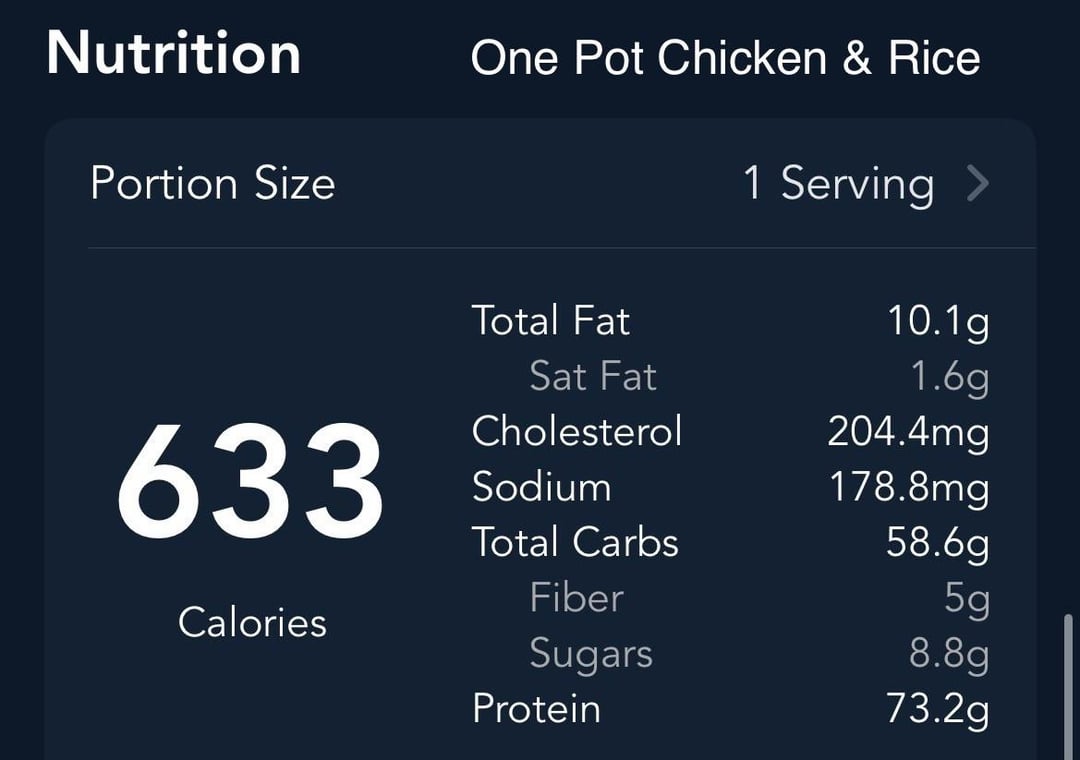Click the Cholesterol label
1080x760 pixels.
[577, 431]
